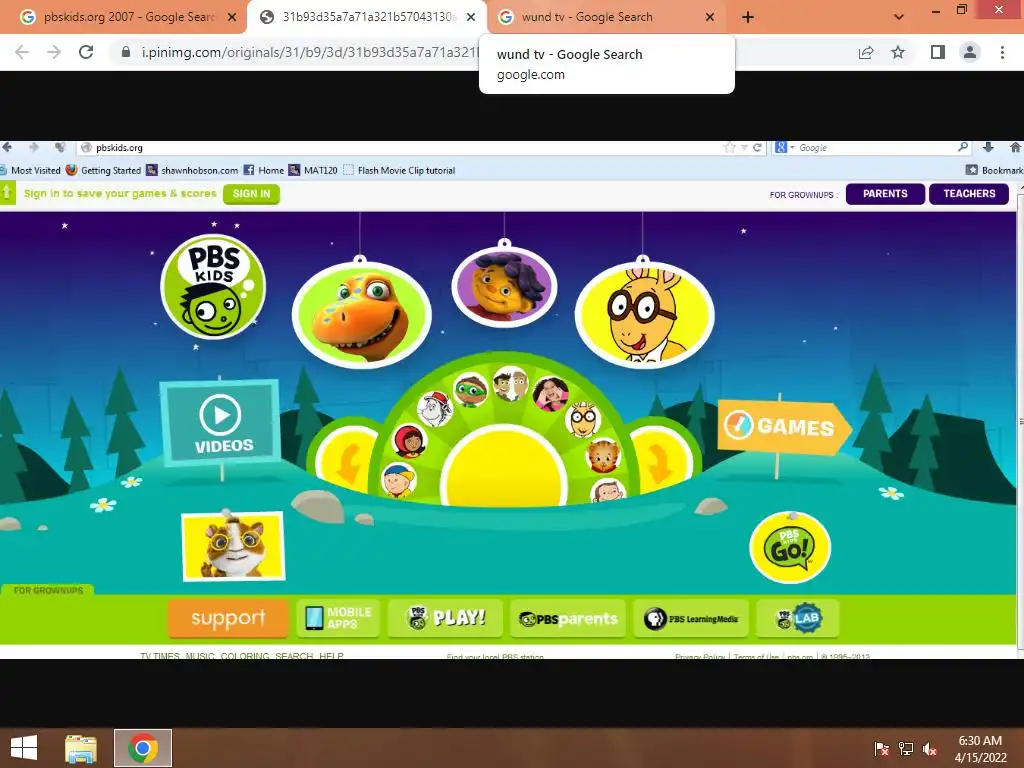Click the orange dinosaur character ornament
The width and height of the screenshot is (1024, 768).
[x=361, y=315]
